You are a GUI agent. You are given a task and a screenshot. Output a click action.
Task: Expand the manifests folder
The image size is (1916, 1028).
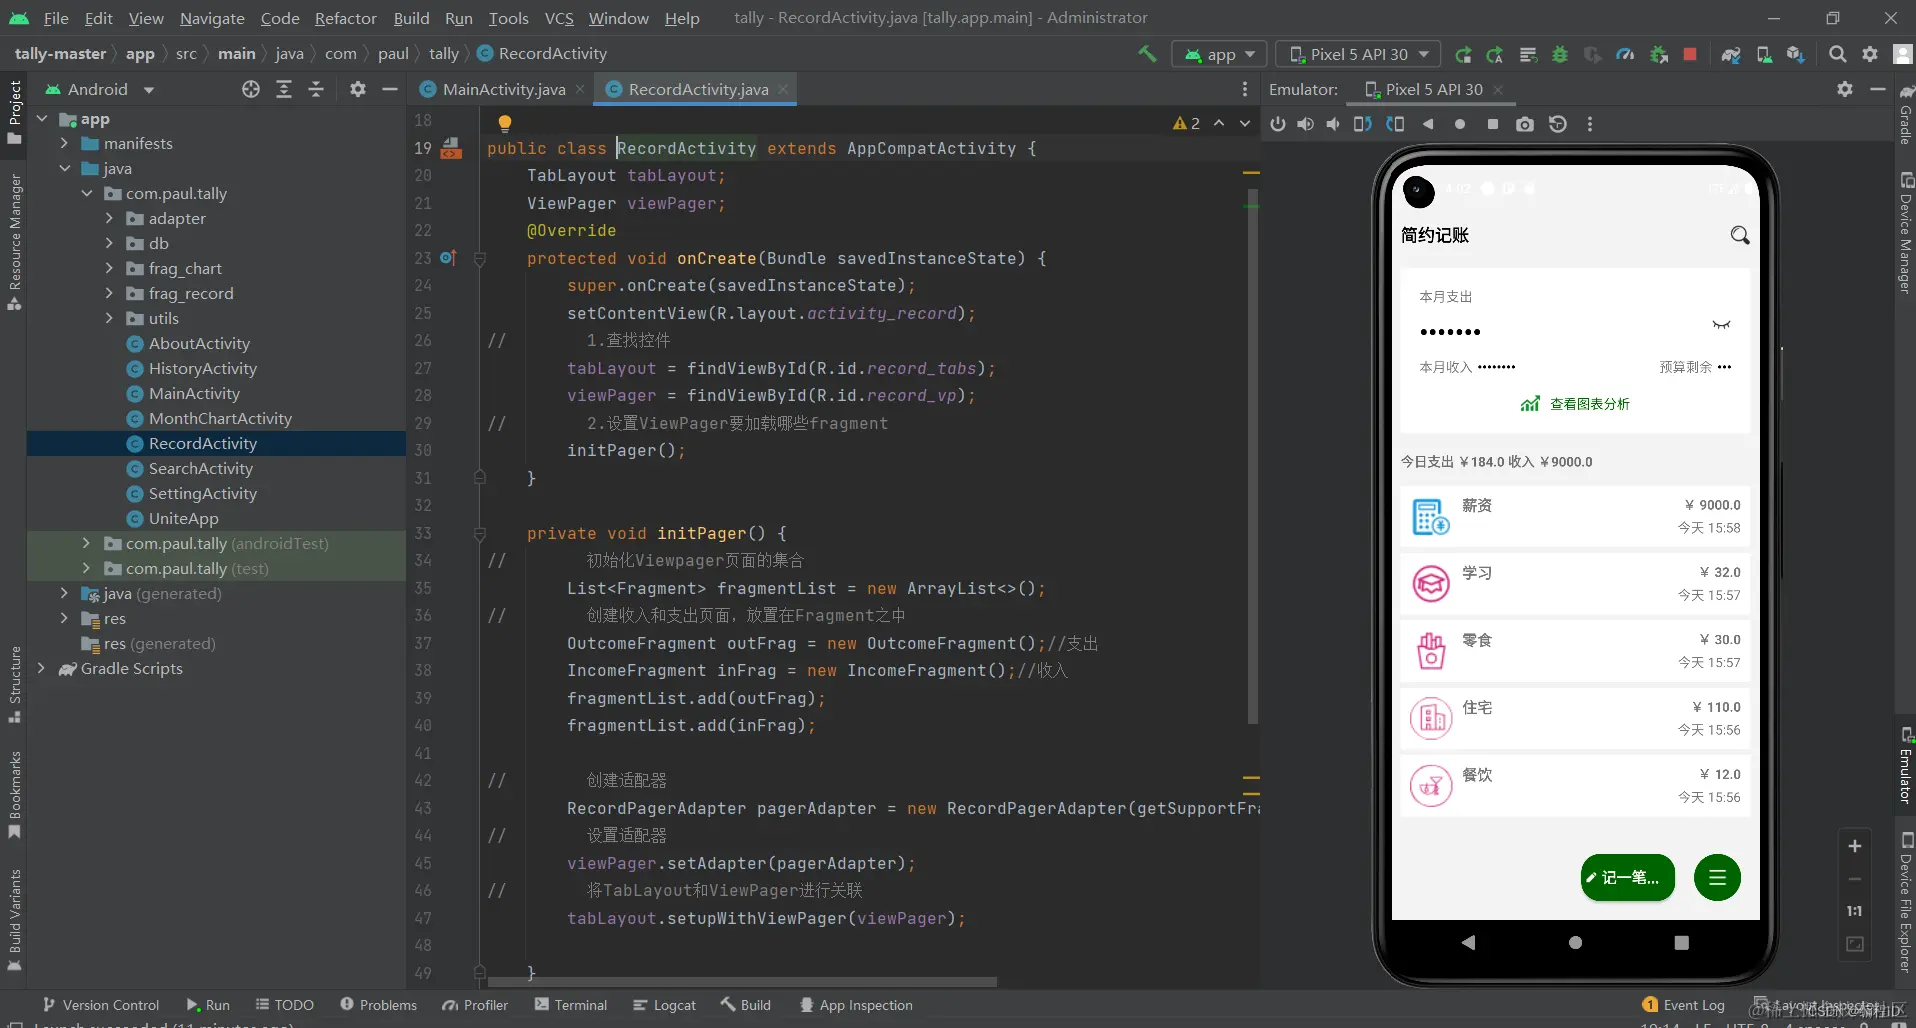click(x=65, y=144)
